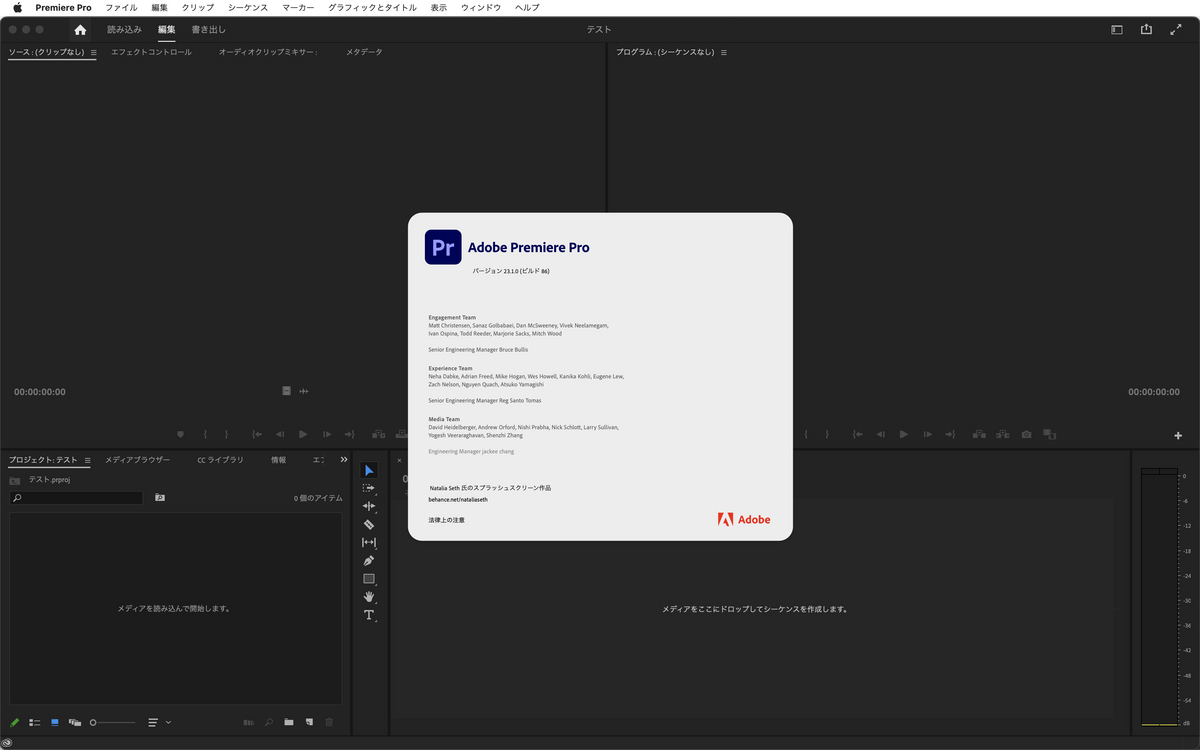
Task: Open the シーケンス menu
Action: point(248,7)
